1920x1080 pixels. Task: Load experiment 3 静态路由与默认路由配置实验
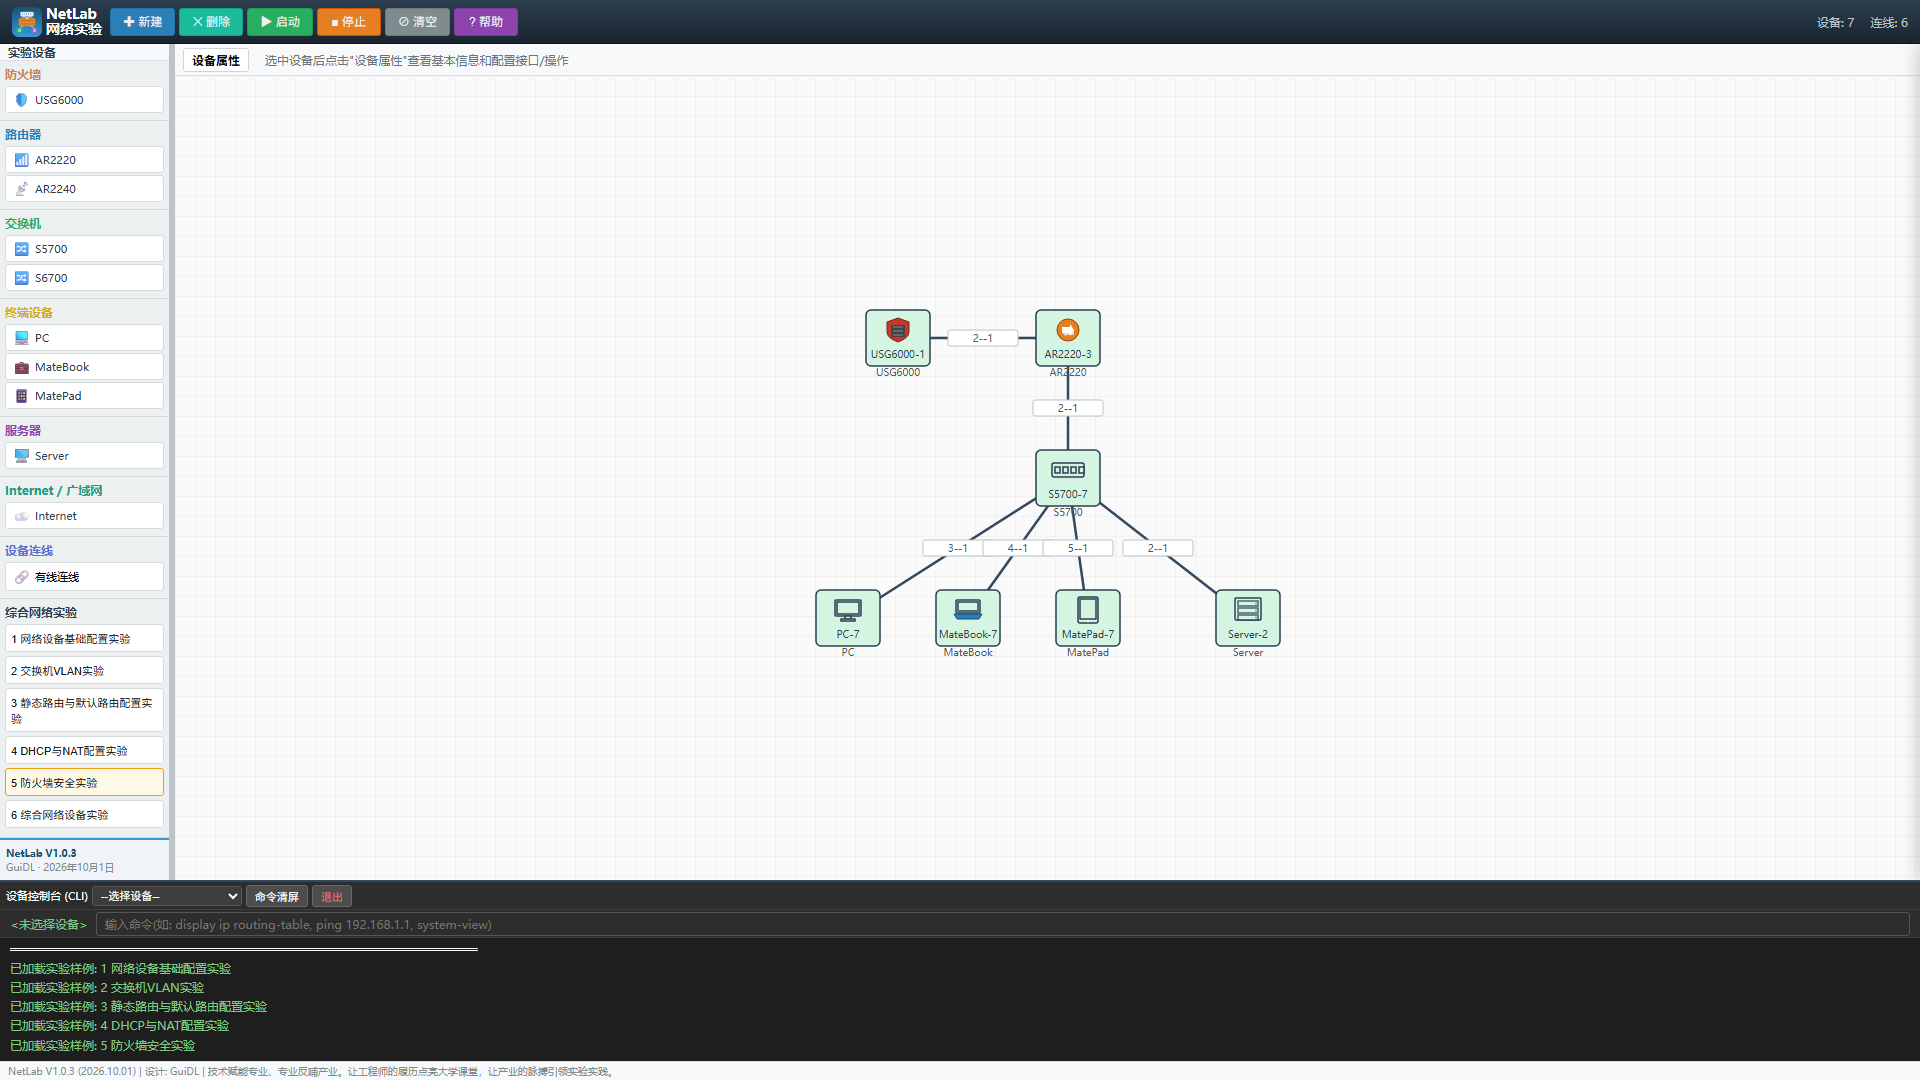coord(85,711)
